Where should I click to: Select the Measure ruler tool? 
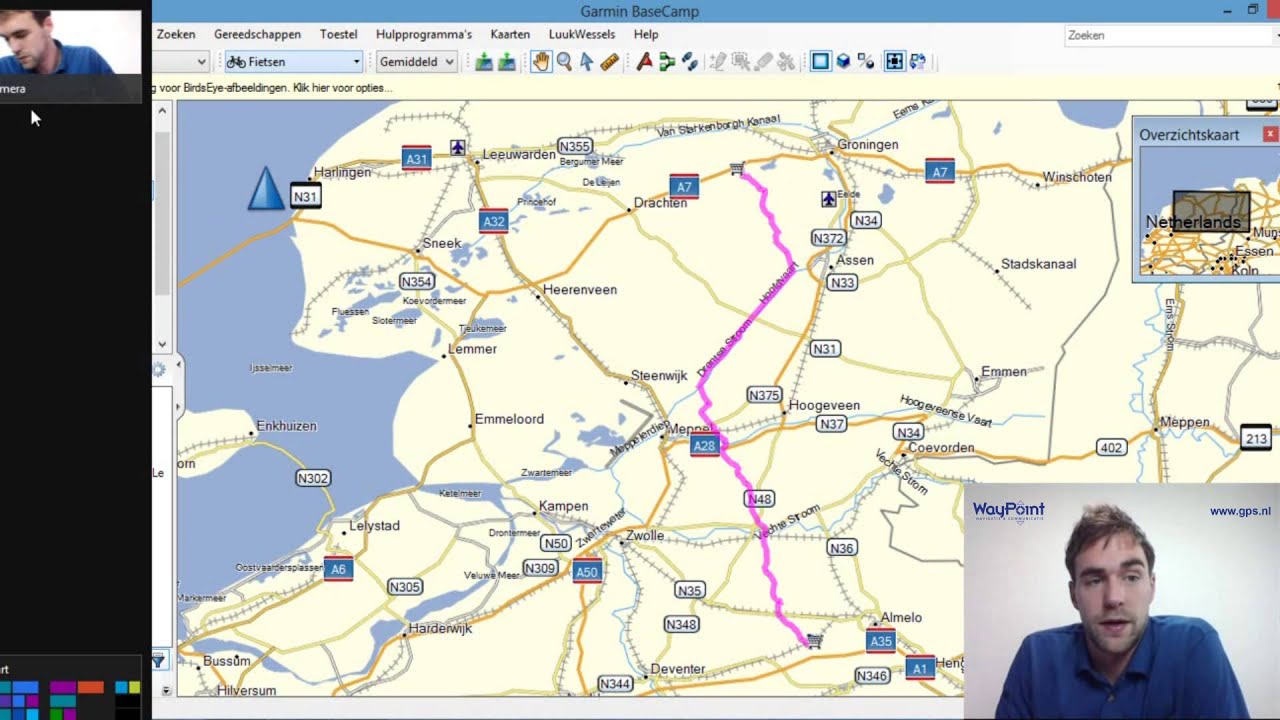[x=609, y=62]
